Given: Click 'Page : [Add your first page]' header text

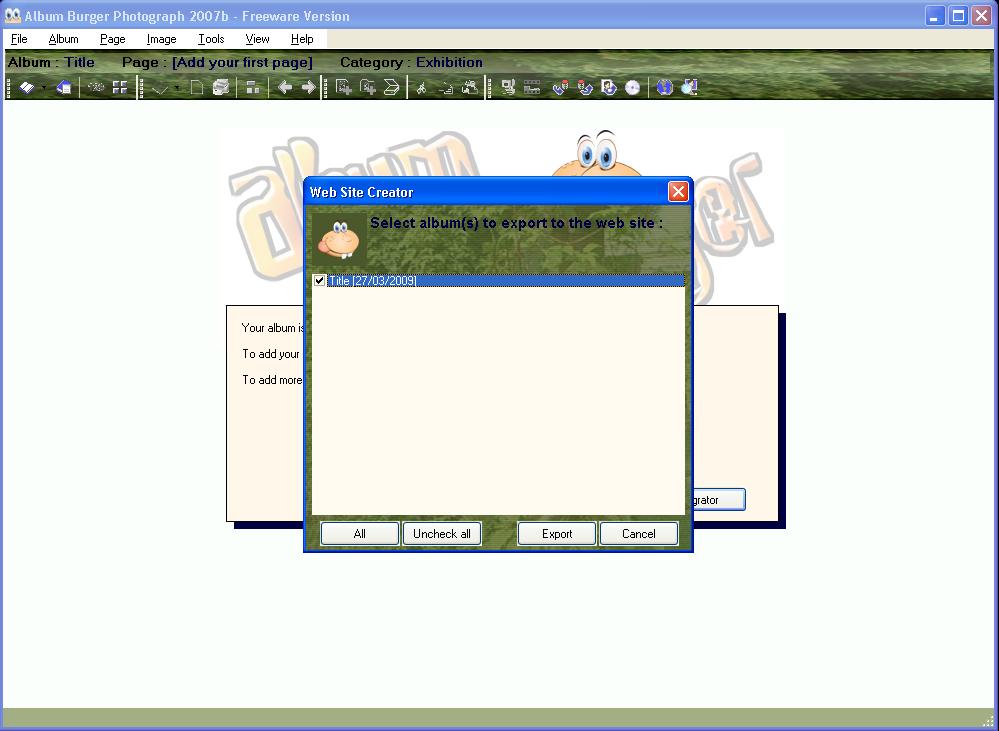Looking at the screenshot, I should tap(217, 62).
